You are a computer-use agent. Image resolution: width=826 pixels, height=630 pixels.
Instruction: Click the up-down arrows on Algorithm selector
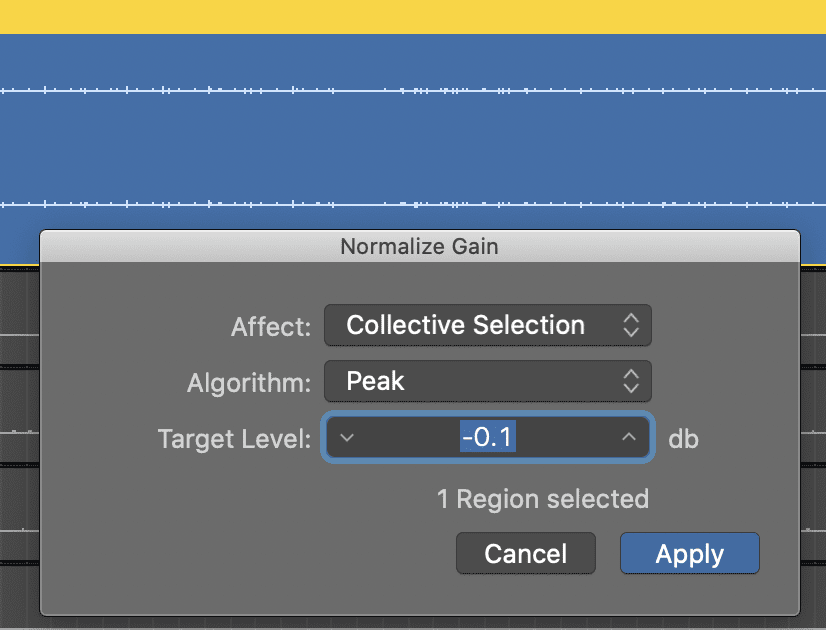631,381
